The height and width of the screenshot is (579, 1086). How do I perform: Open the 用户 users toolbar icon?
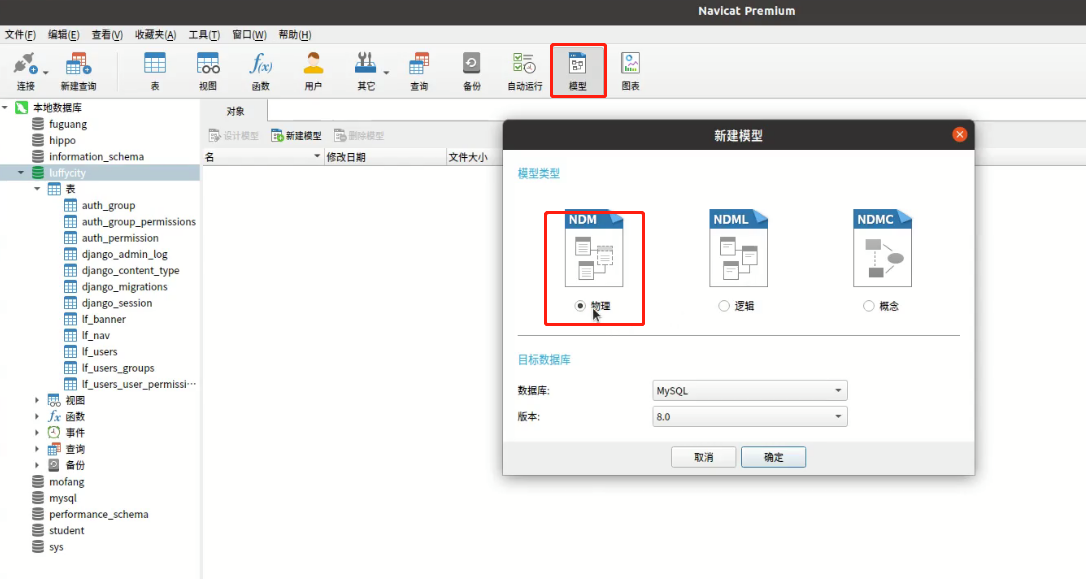coord(313,71)
